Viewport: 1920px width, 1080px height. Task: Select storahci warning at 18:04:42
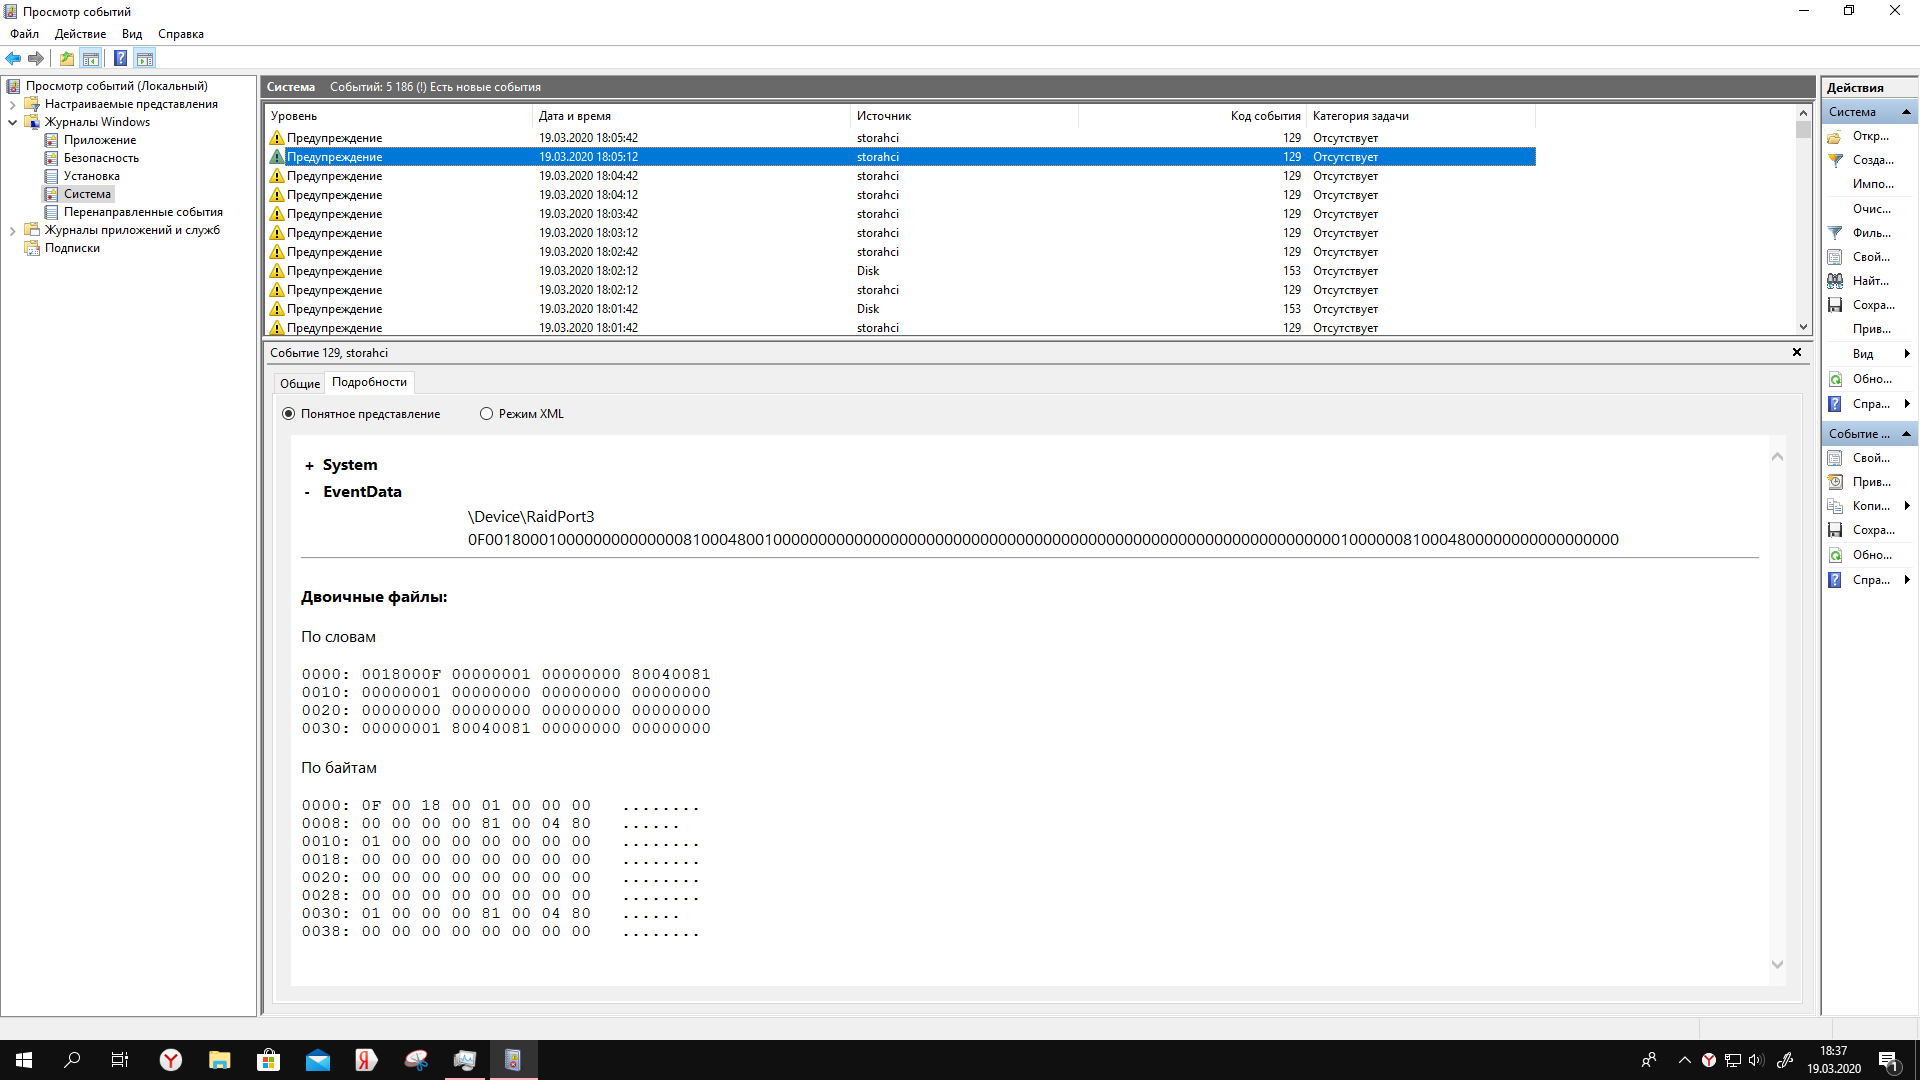[900, 176]
